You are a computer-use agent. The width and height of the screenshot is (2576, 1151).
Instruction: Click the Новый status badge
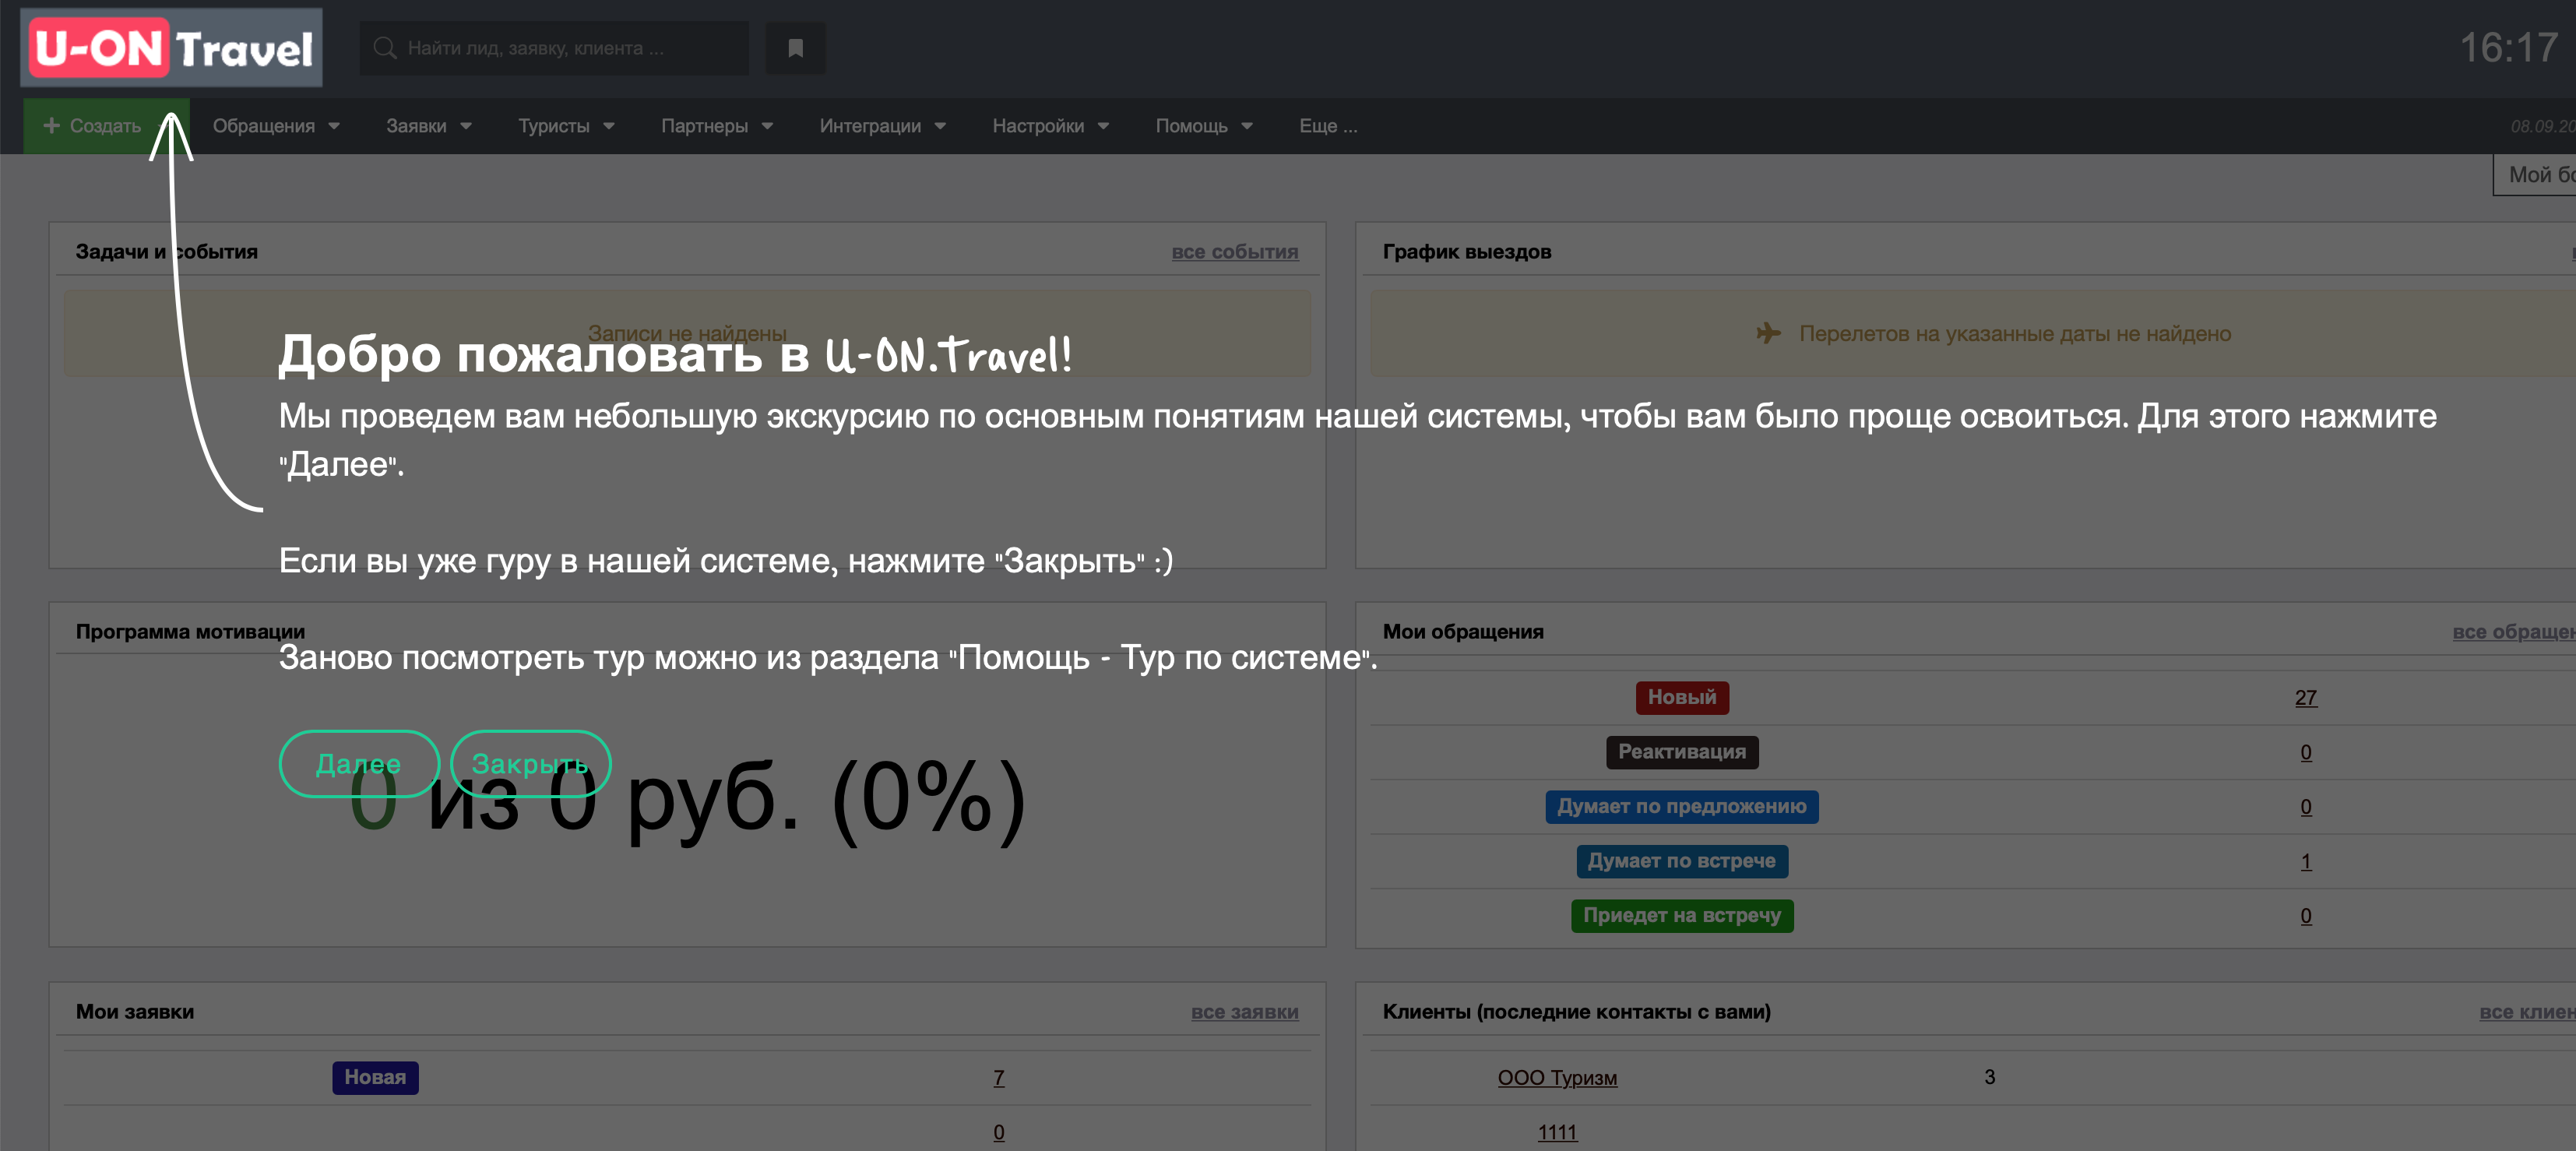click(x=1681, y=697)
